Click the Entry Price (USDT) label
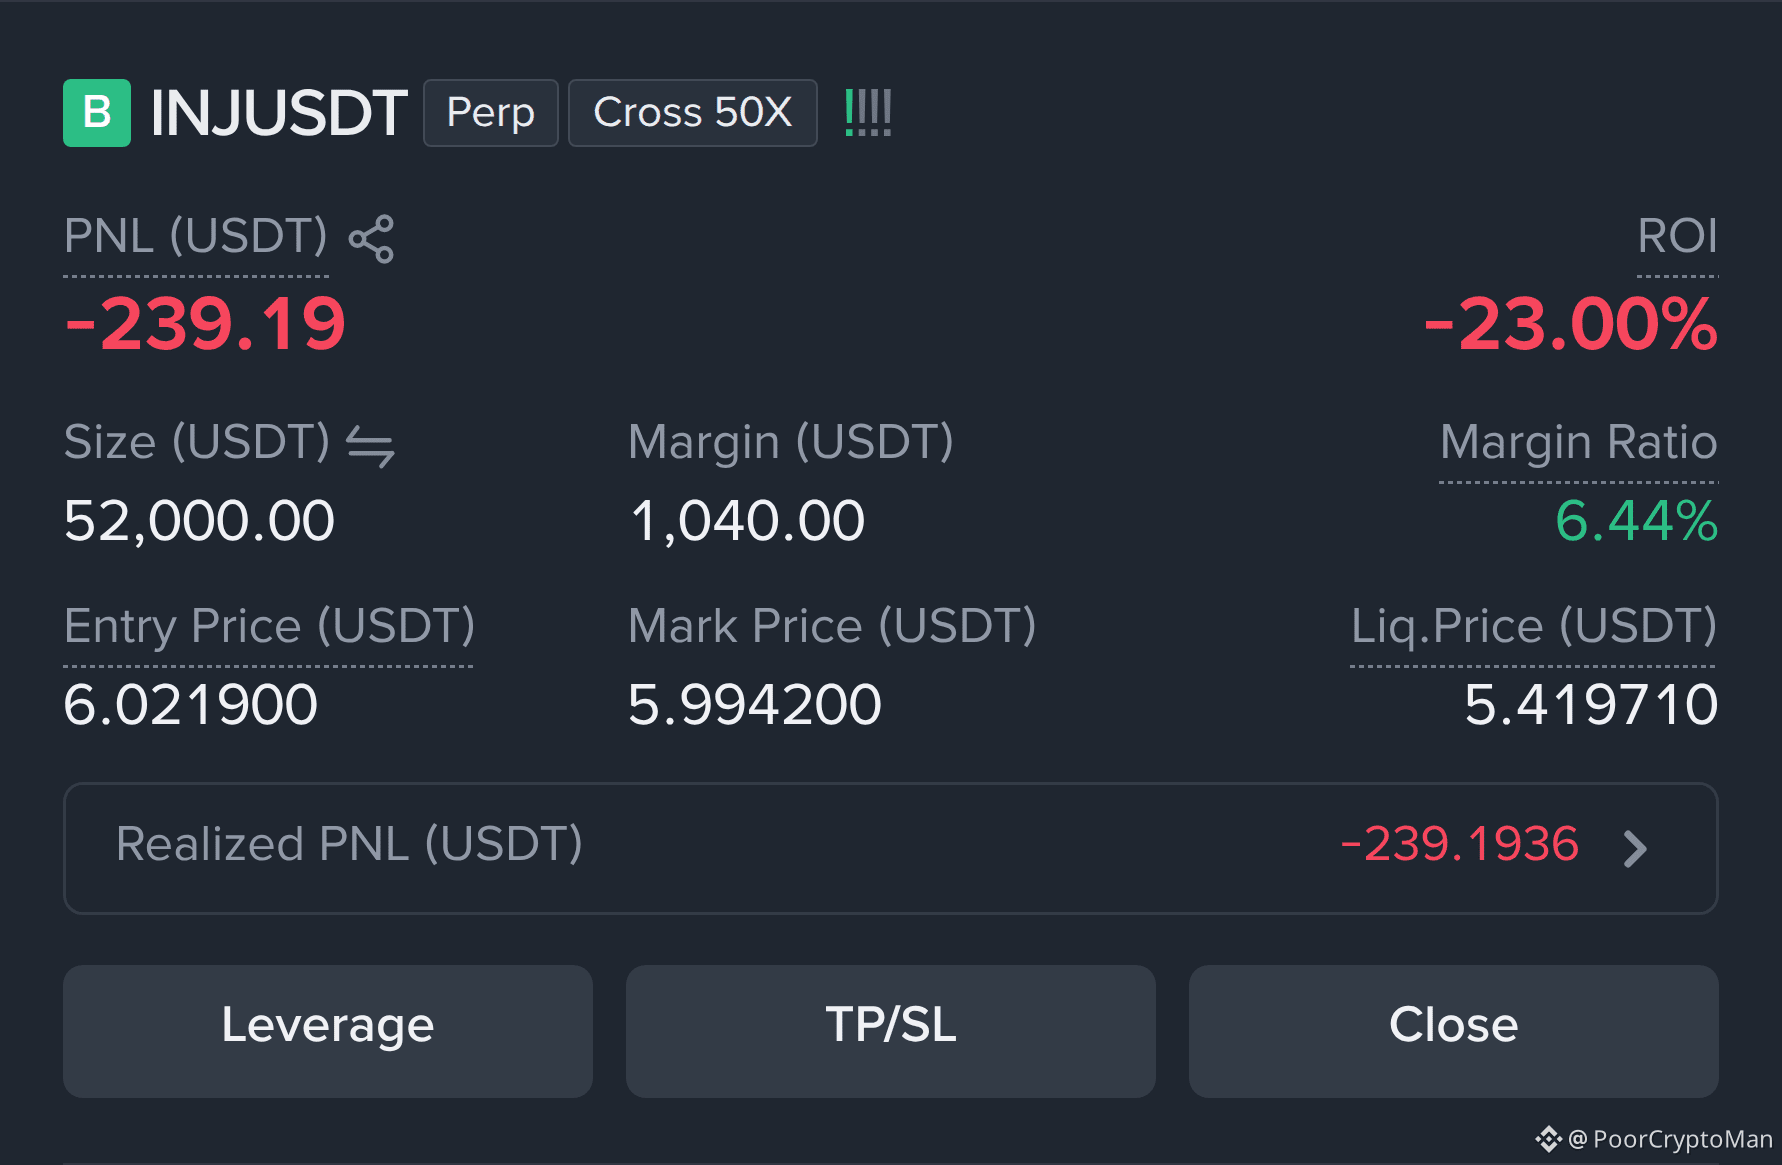 click(269, 627)
